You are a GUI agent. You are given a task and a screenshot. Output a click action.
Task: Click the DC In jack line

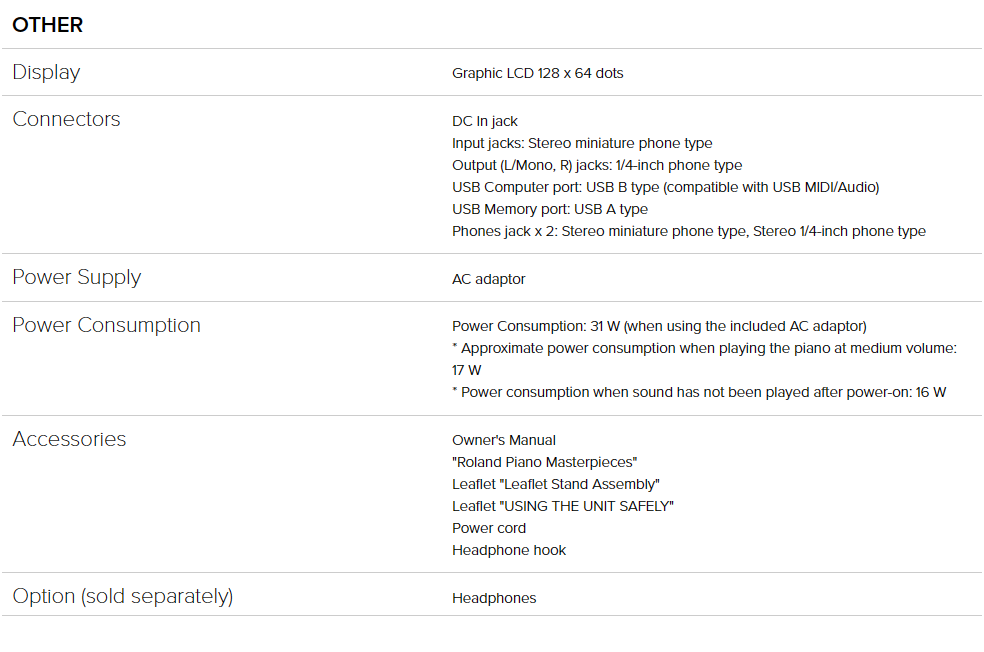pyautogui.click(x=485, y=121)
